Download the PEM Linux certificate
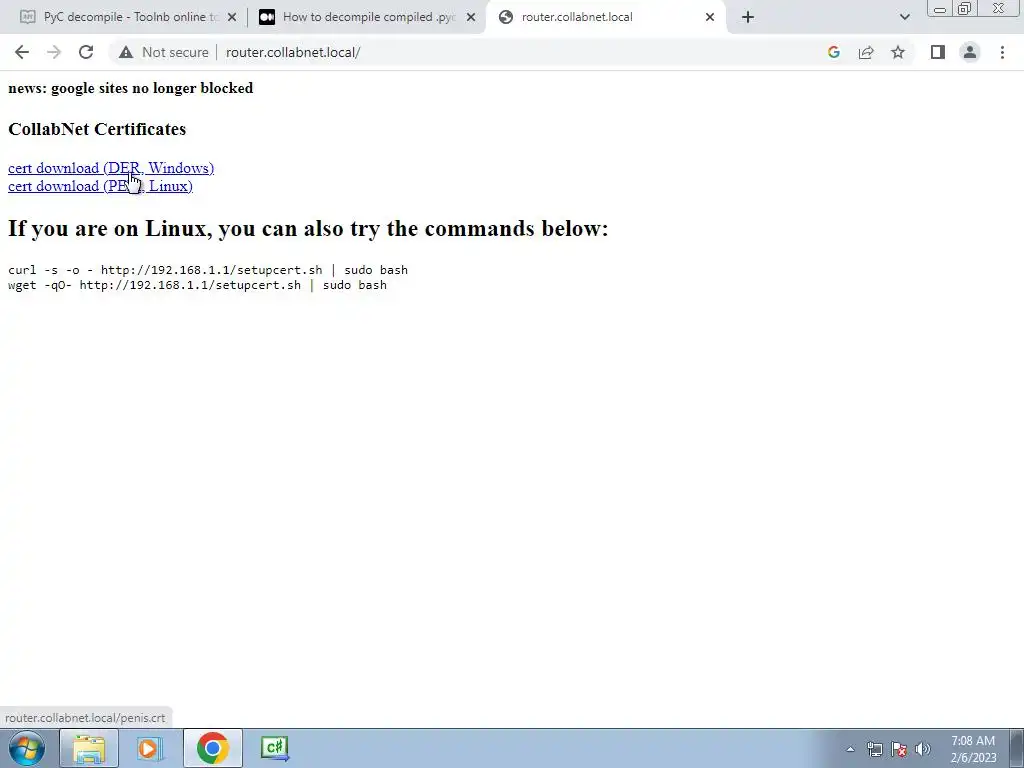The height and width of the screenshot is (768, 1024). pos(101,186)
